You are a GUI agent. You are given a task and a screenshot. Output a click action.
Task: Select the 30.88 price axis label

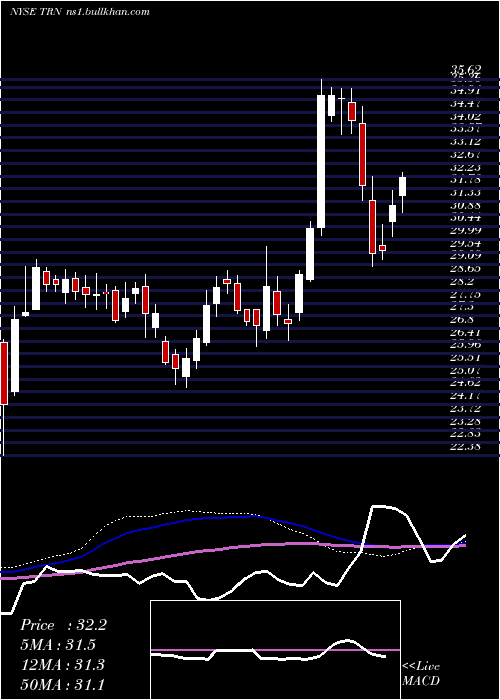(466, 205)
